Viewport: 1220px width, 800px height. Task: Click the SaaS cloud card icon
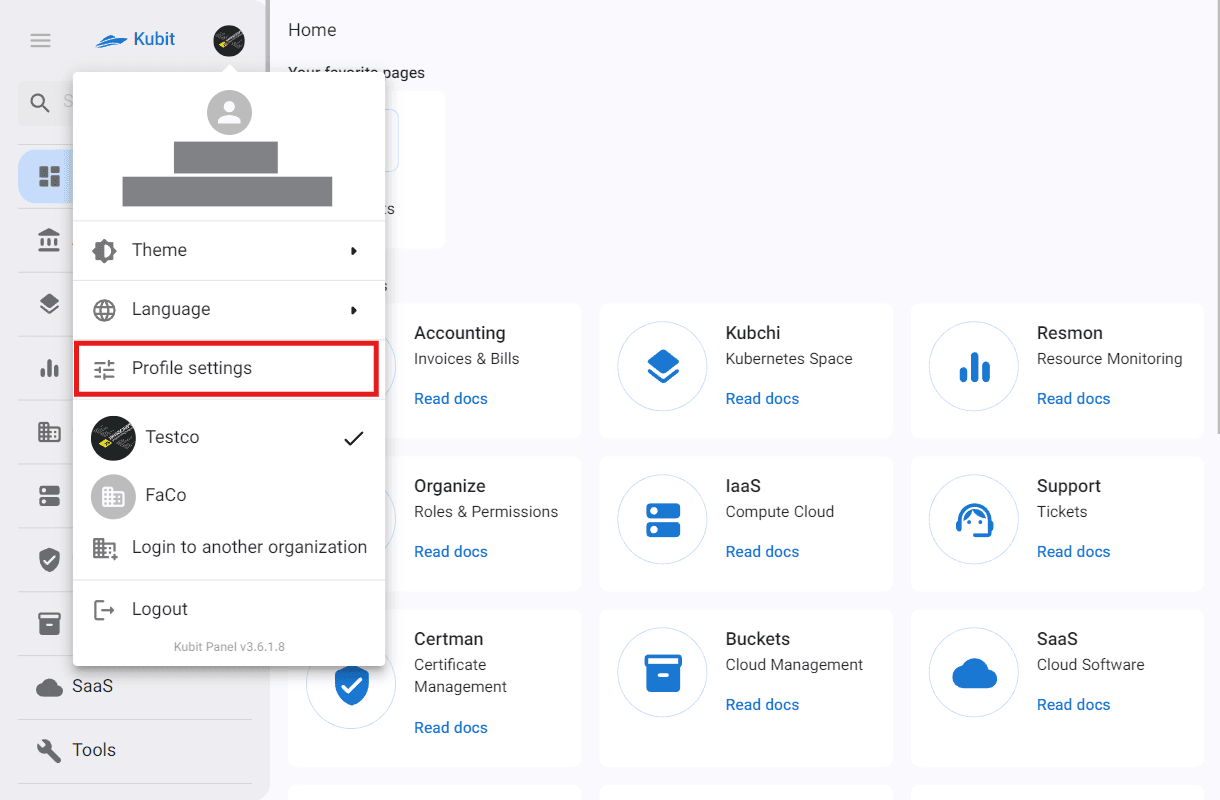[x=974, y=674]
